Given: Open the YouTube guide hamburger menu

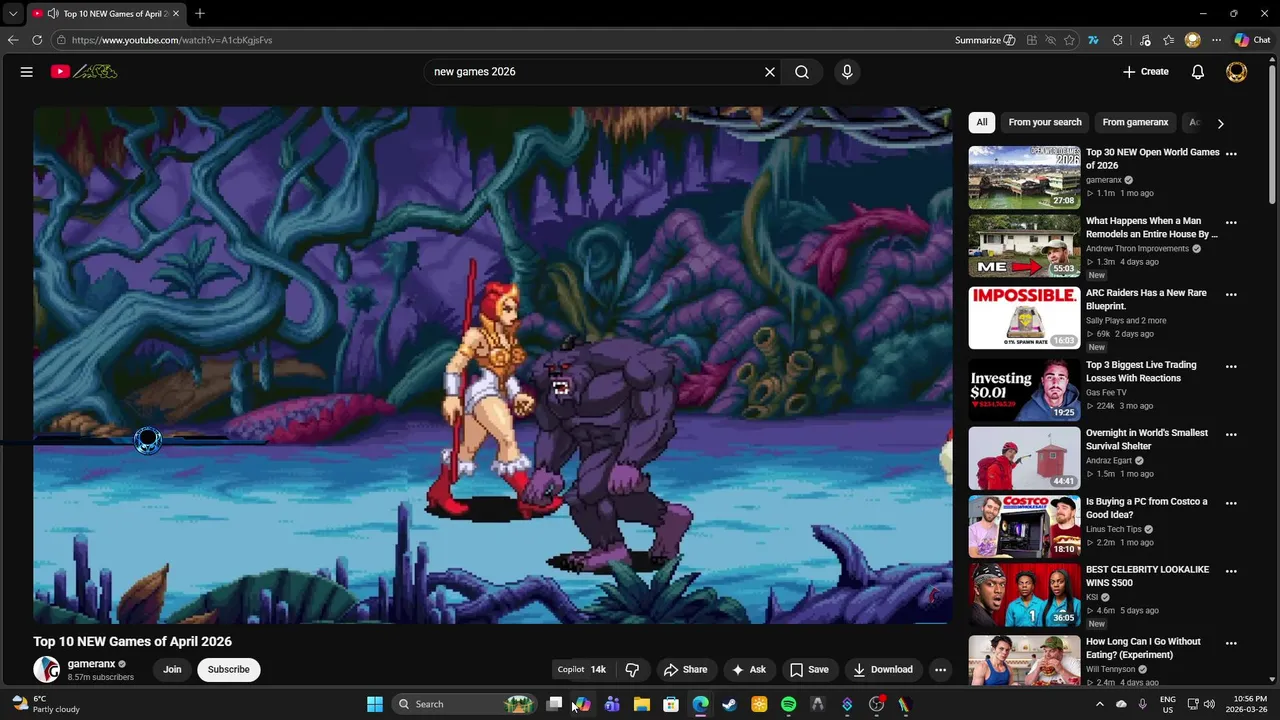Looking at the screenshot, I should (x=27, y=72).
